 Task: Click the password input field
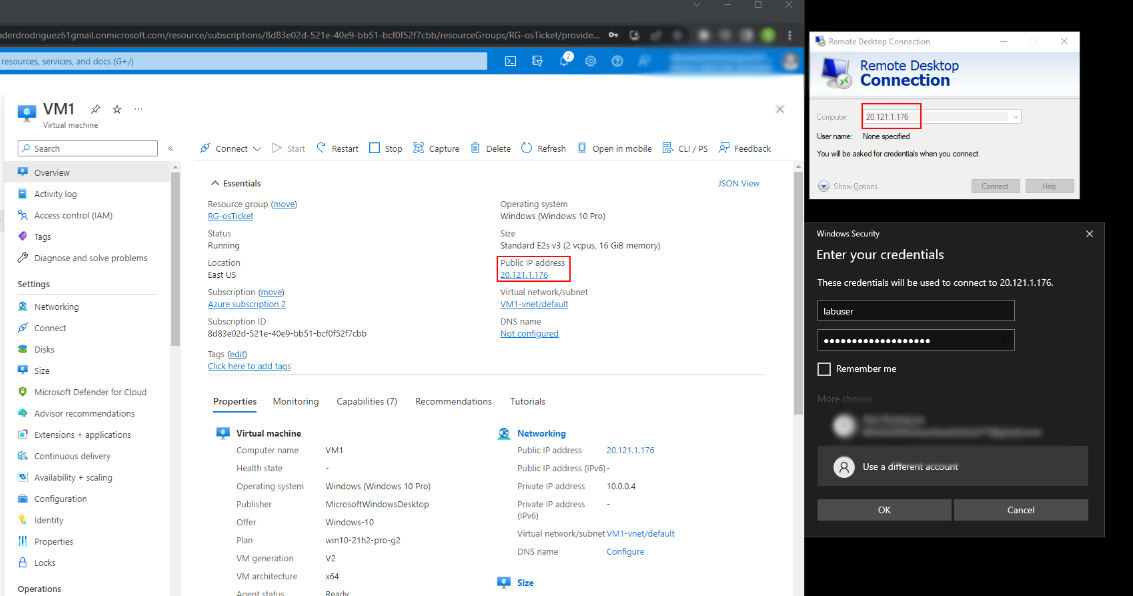[x=915, y=340]
